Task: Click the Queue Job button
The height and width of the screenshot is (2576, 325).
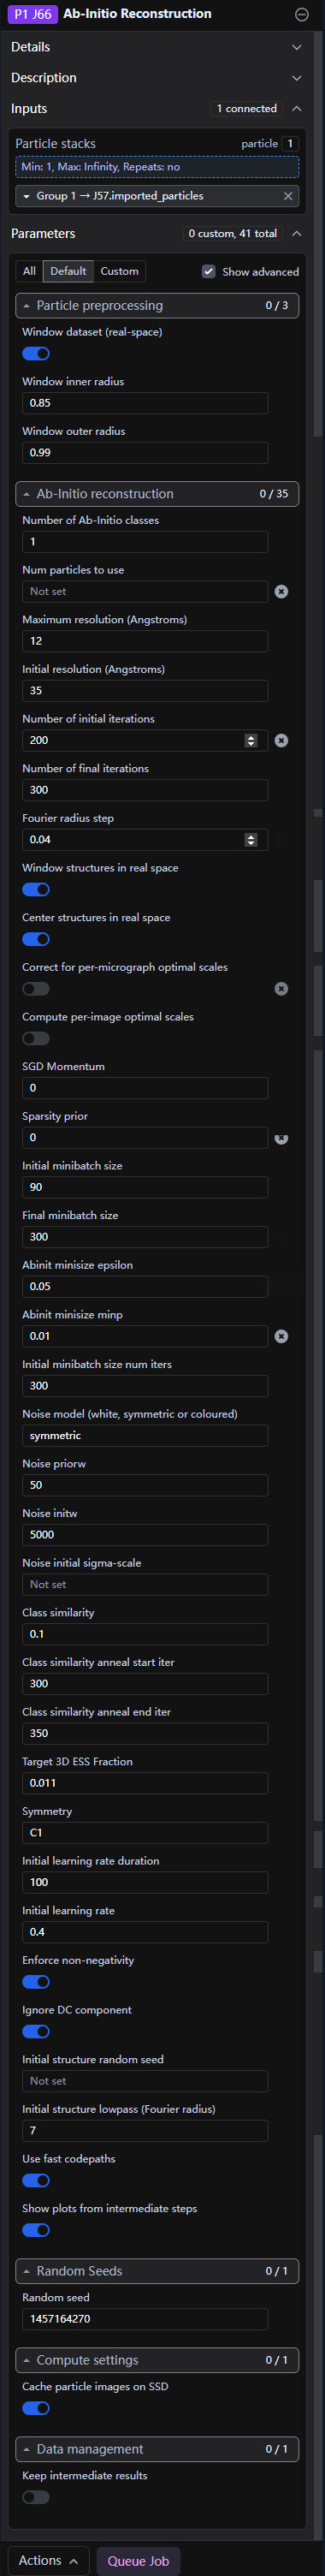Action: (x=138, y=2553)
